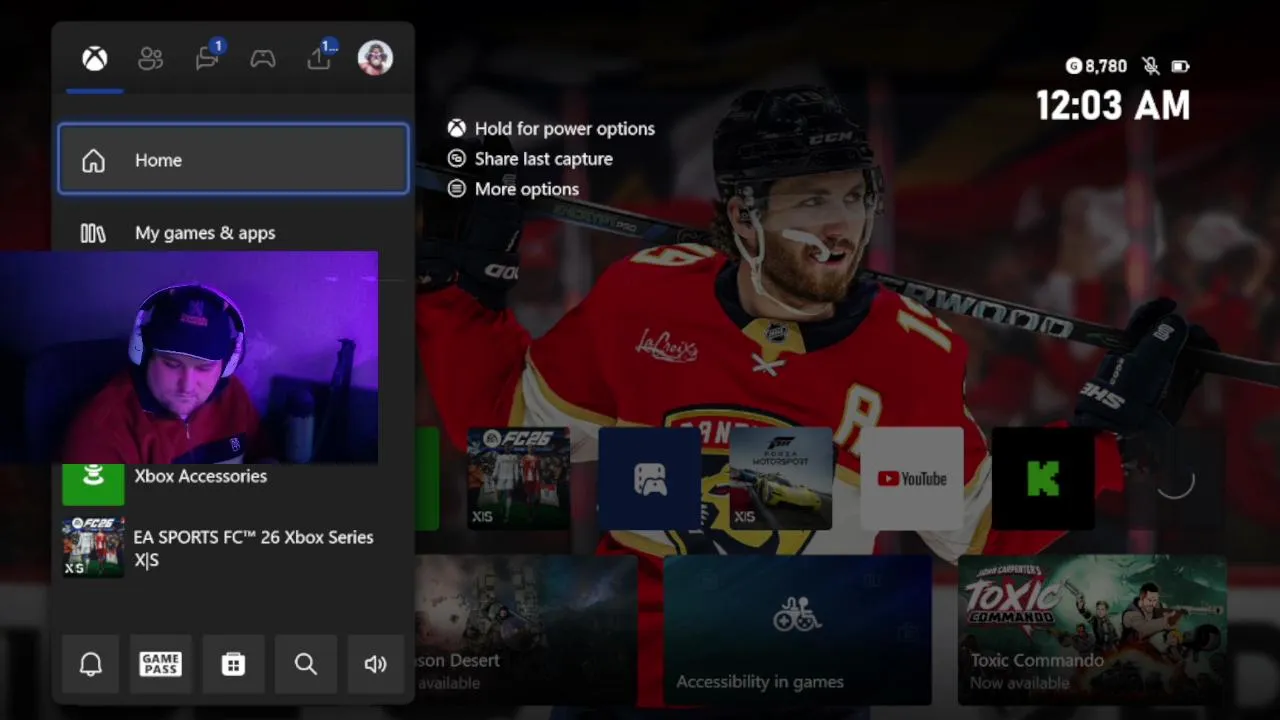Click the Gamerscore 8,780 indicator
The image size is (1280, 720).
(x=1097, y=66)
